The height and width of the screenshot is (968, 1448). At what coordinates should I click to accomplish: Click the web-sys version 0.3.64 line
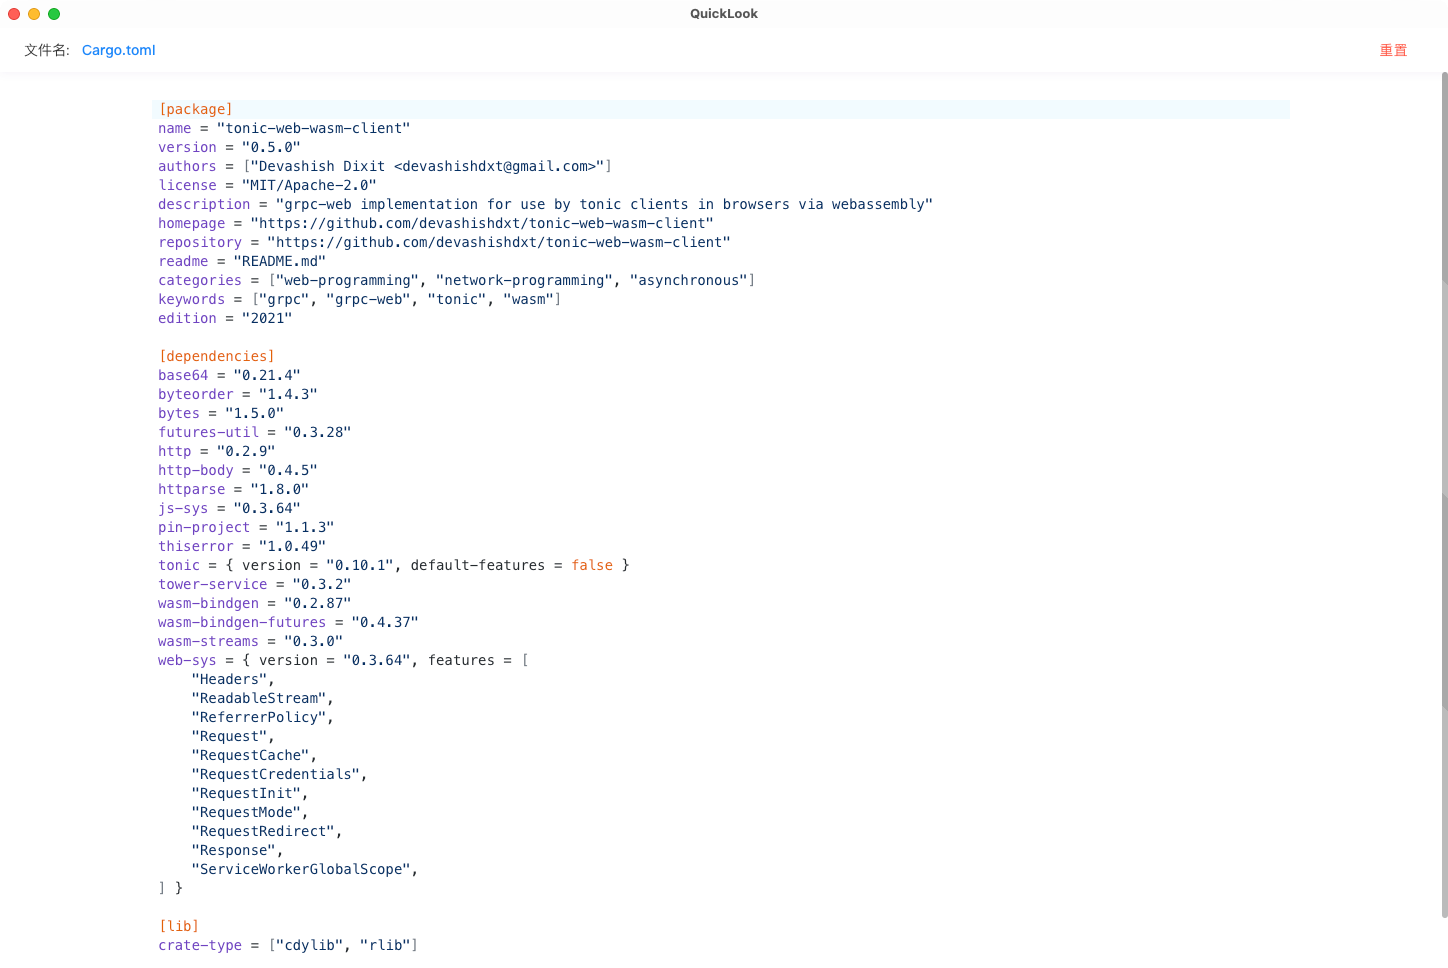(343, 661)
